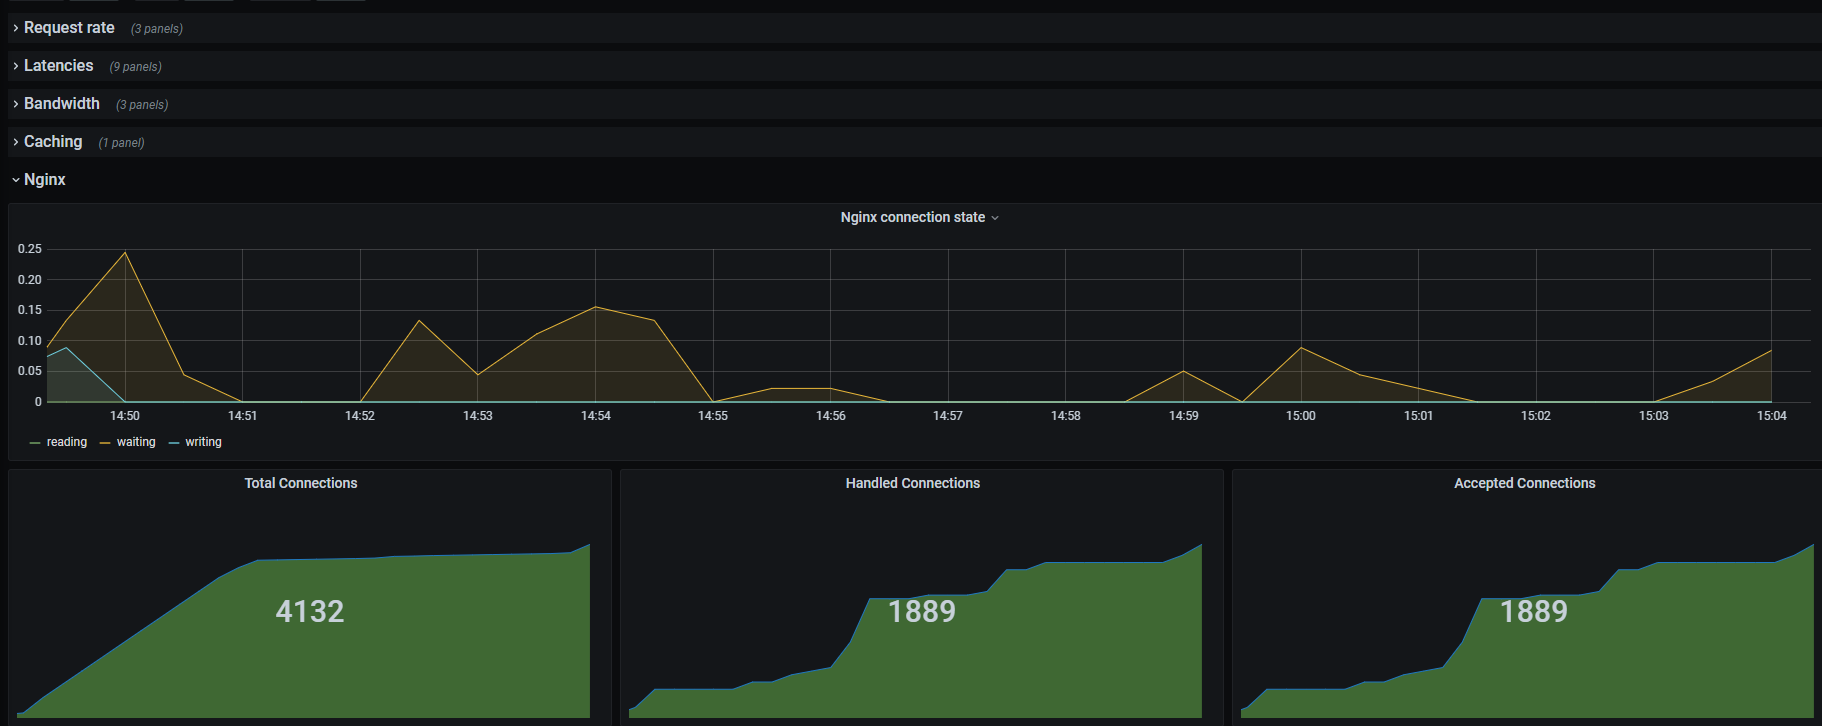The height and width of the screenshot is (726, 1822).
Task: Click the 14:58 time axis label
Action: (1066, 416)
